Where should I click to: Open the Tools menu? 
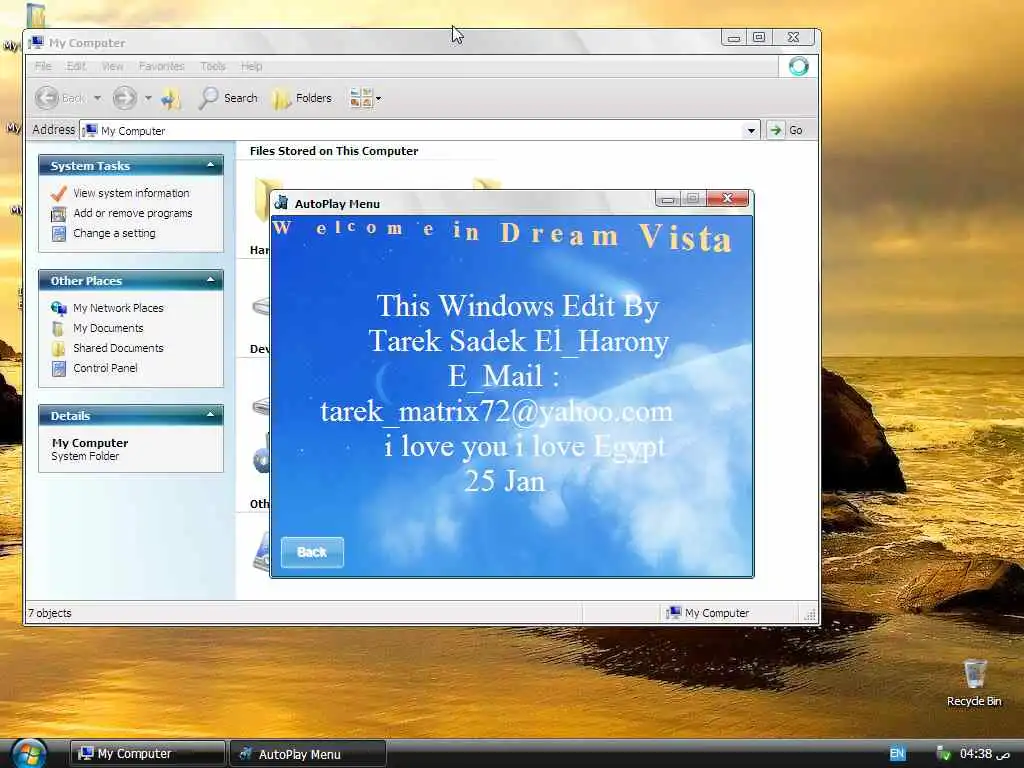coord(213,66)
